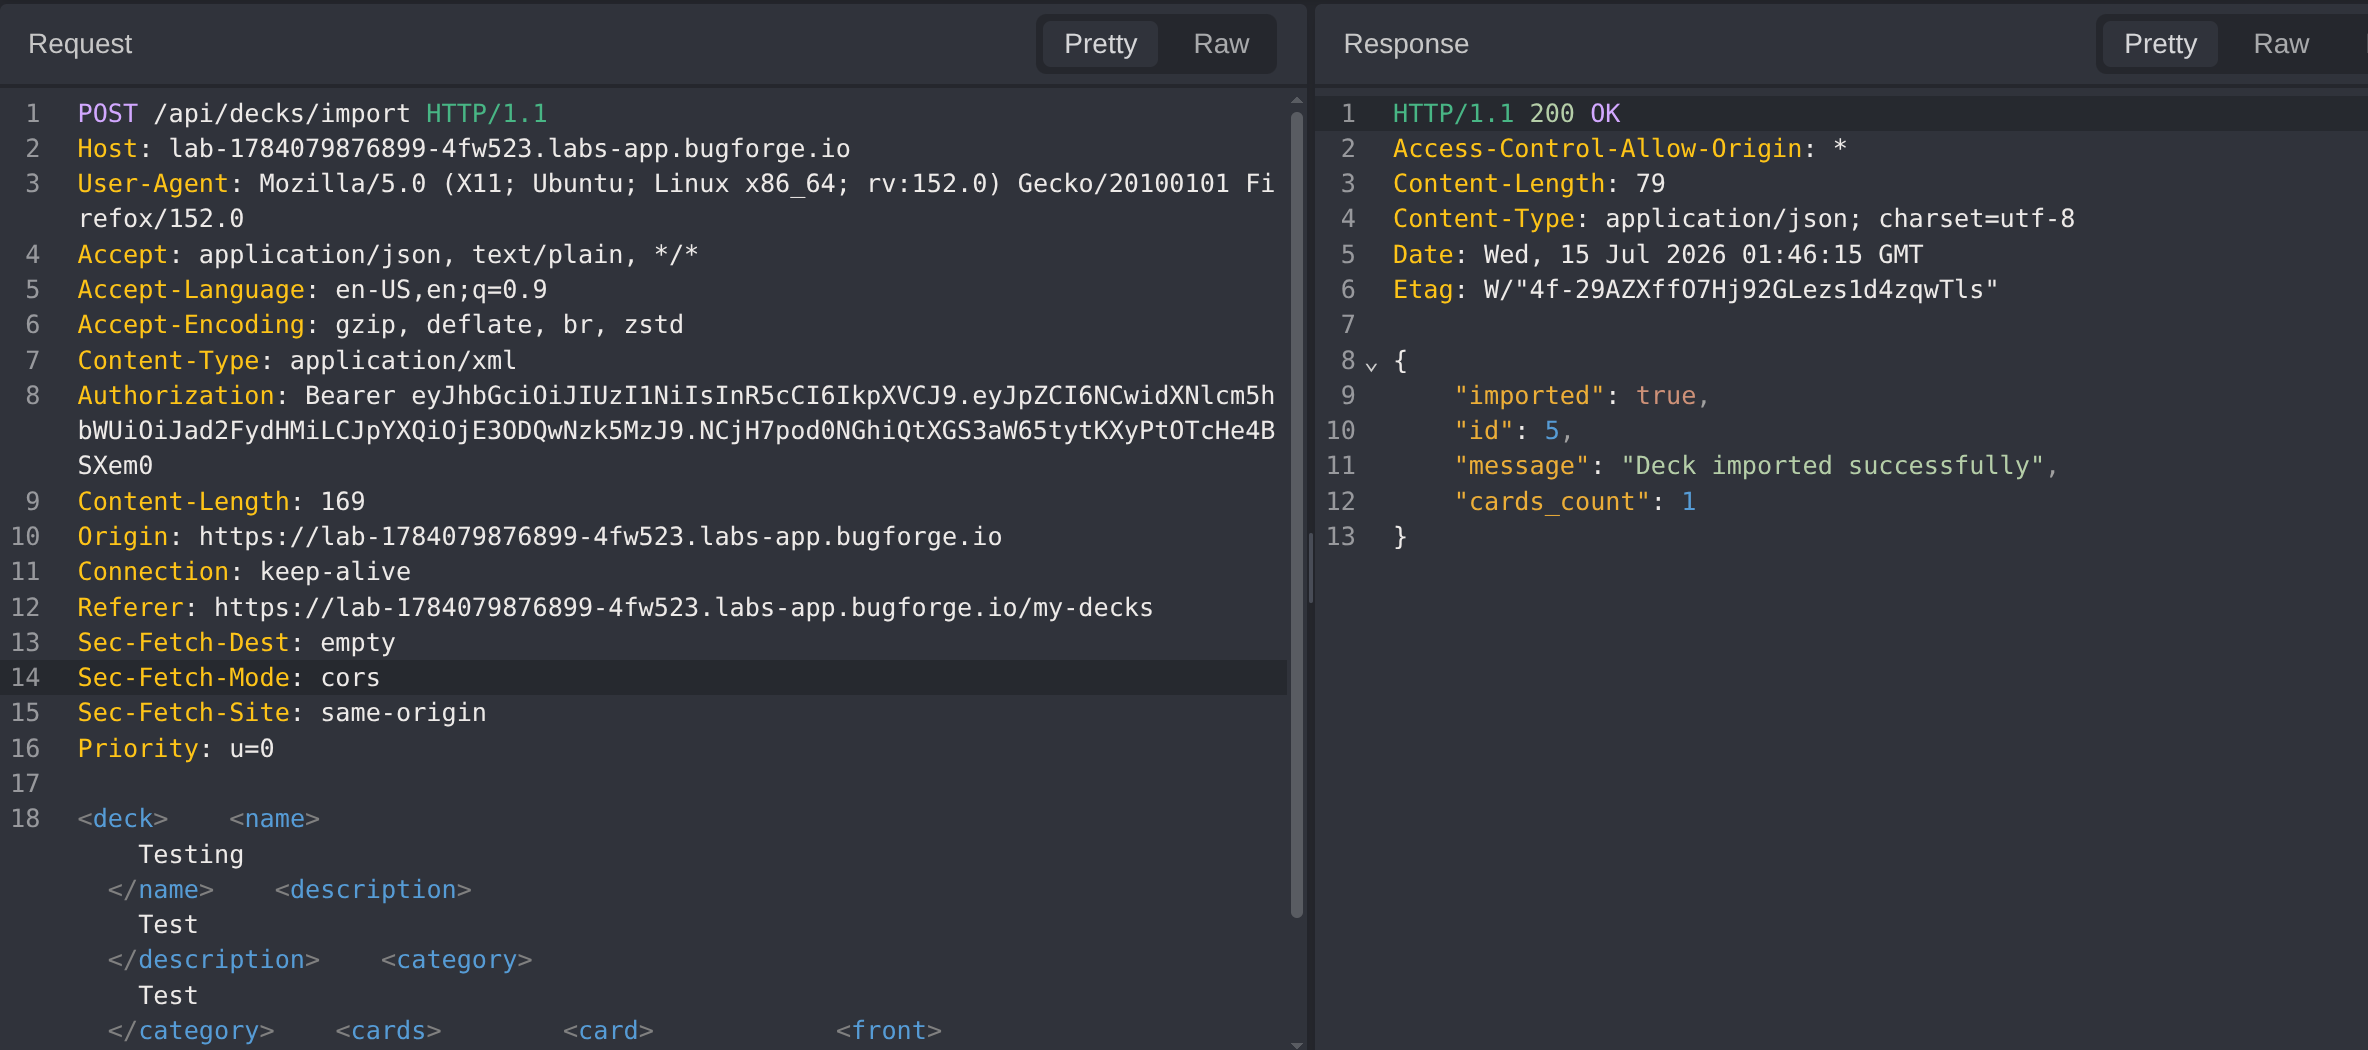The width and height of the screenshot is (2368, 1050).
Task: Select the Pretty tab in Response panel
Action: [2160, 44]
